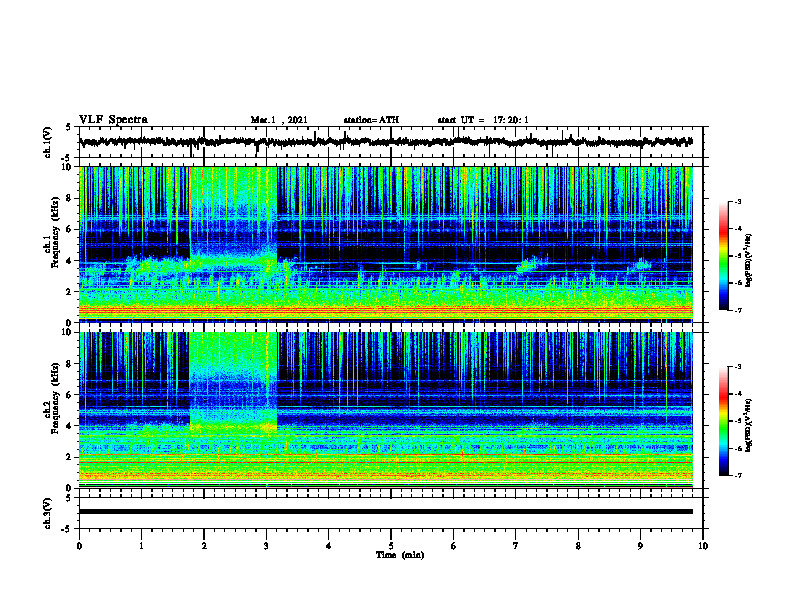
Task: Click the "VLF Spectra" plot title
Action: point(113,120)
